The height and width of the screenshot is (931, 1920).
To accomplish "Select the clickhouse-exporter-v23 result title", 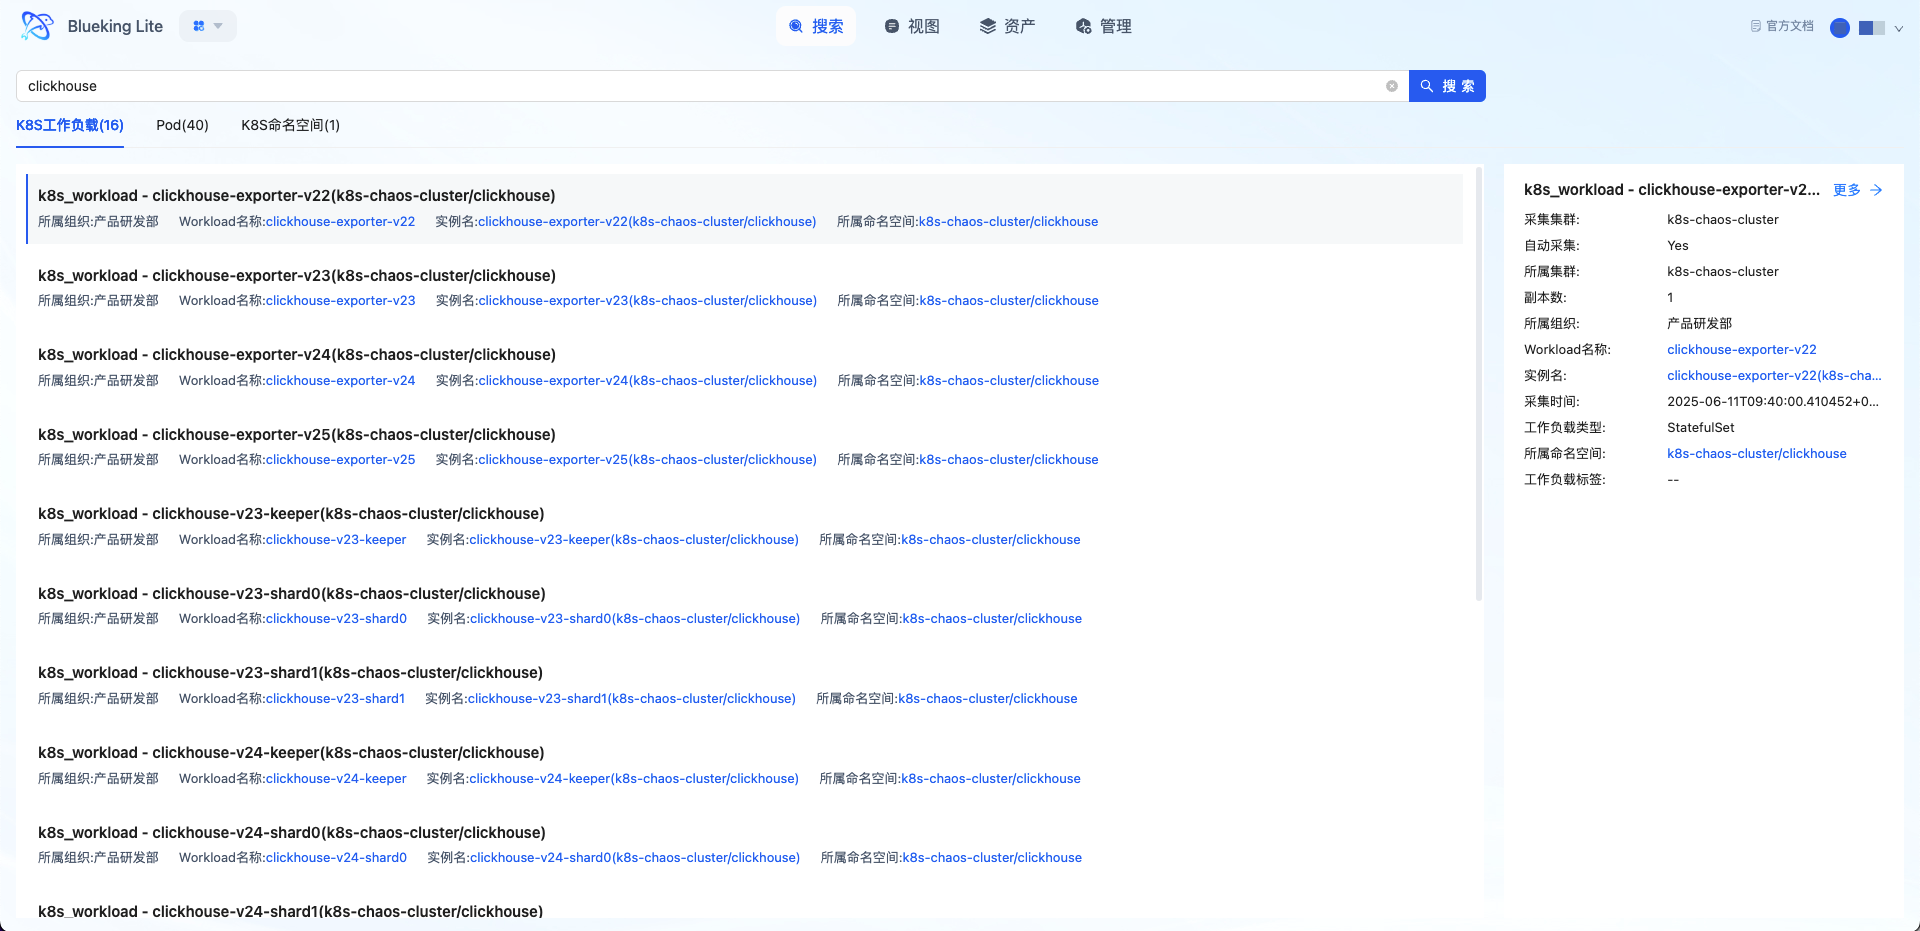I will pos(297,275).
